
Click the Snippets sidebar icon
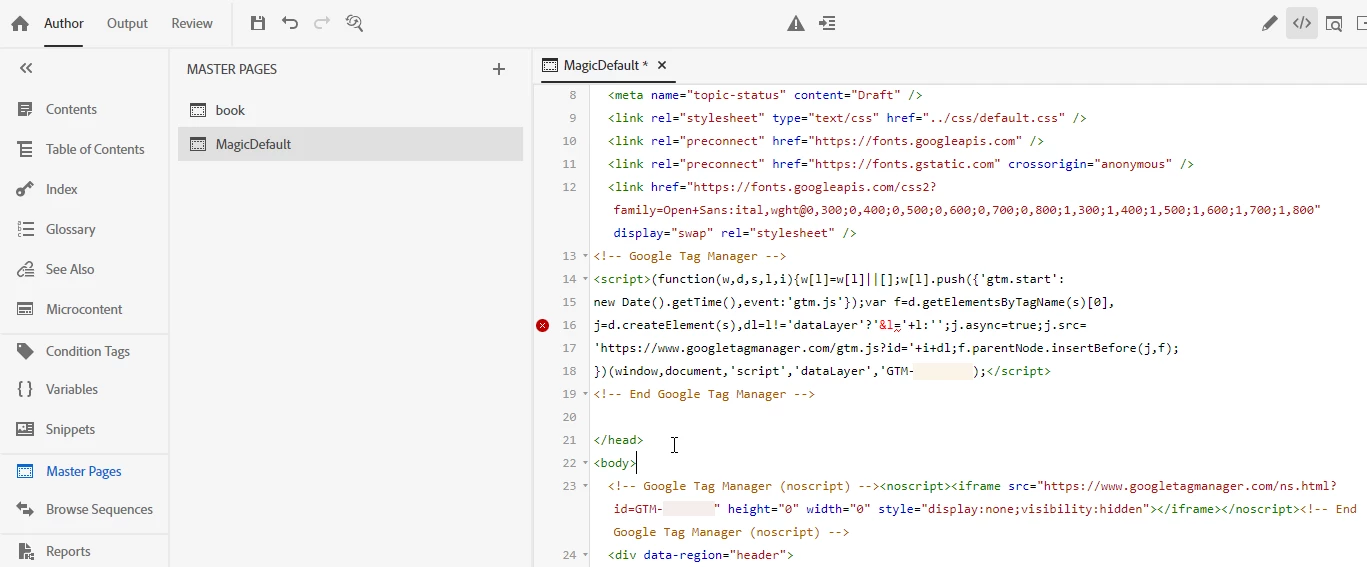tap(26, 429)
